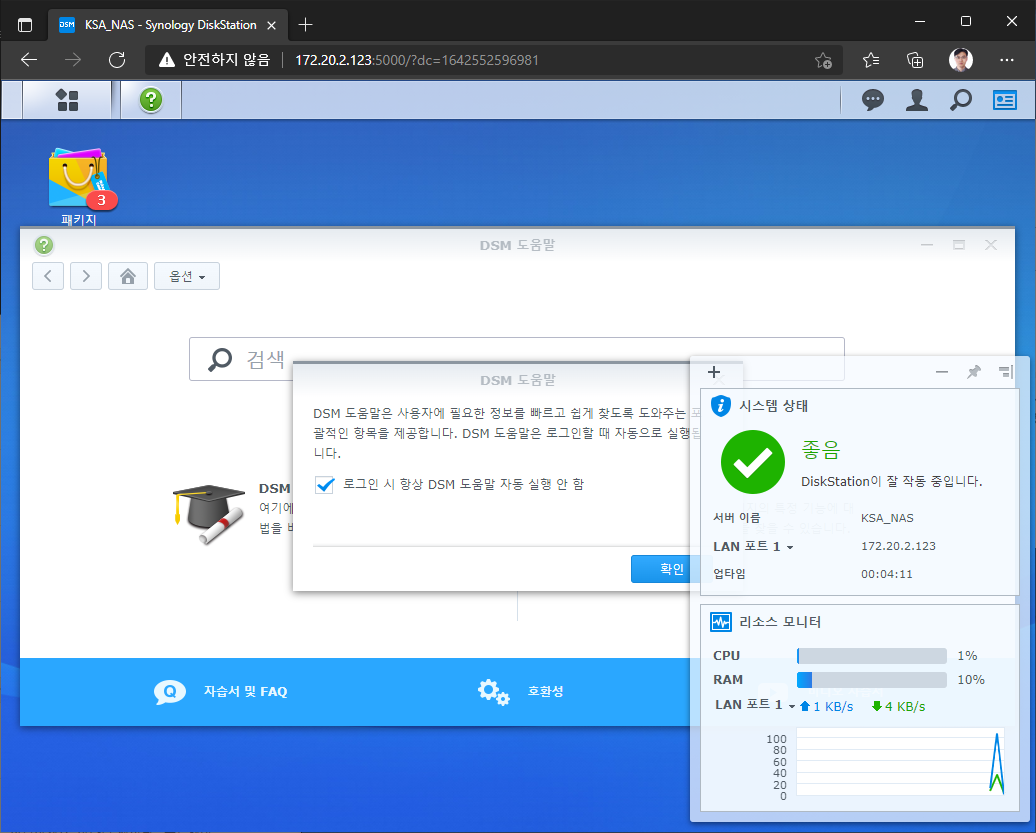Go back in the browser
The height and width of the screenshot is (833, 1036).
(x=29, y=60)
